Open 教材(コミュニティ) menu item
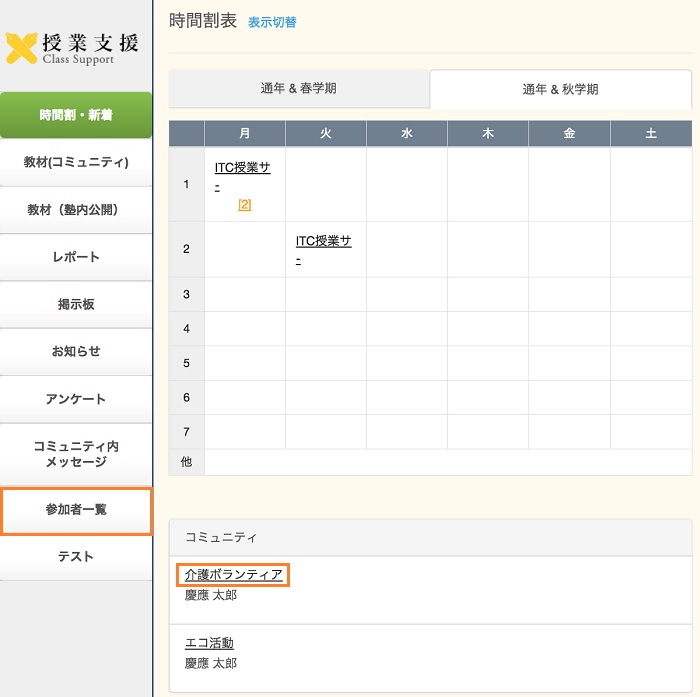Image resolution: width=700 pixels, height=697 pixels. [76, 162]
